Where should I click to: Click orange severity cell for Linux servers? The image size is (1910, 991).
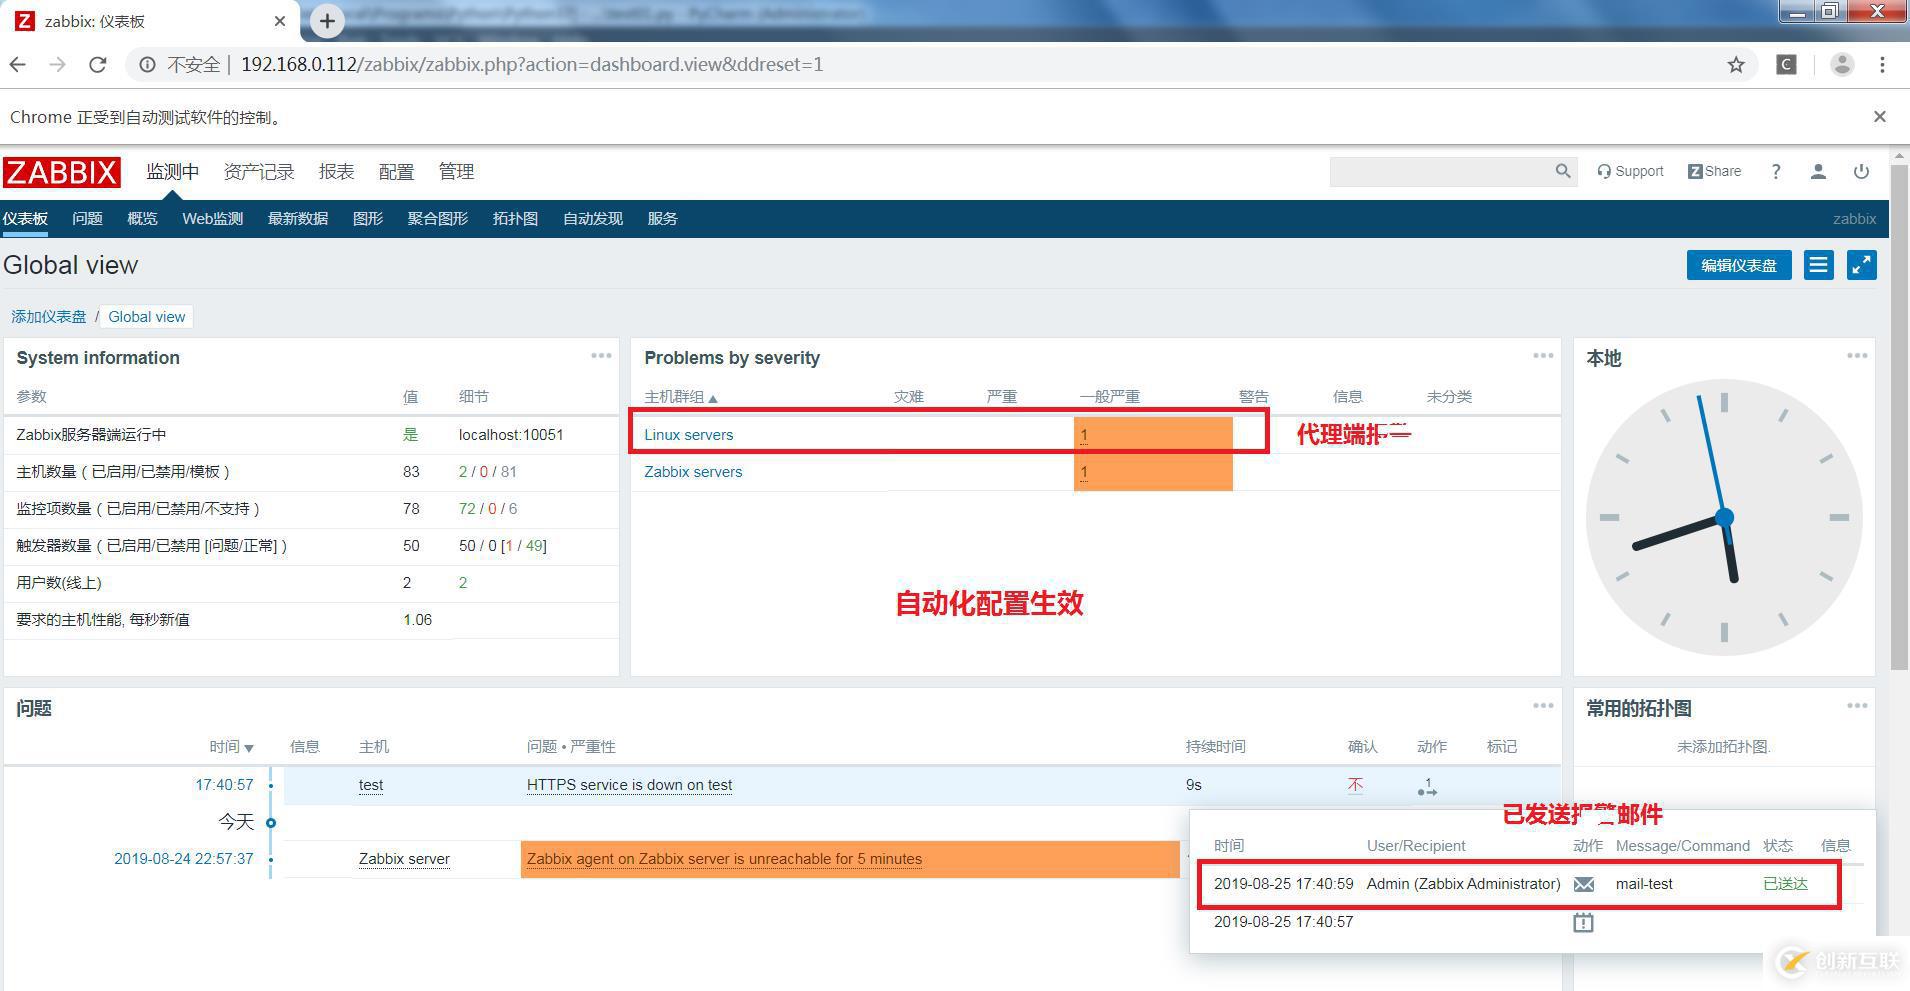point(1153,435)
